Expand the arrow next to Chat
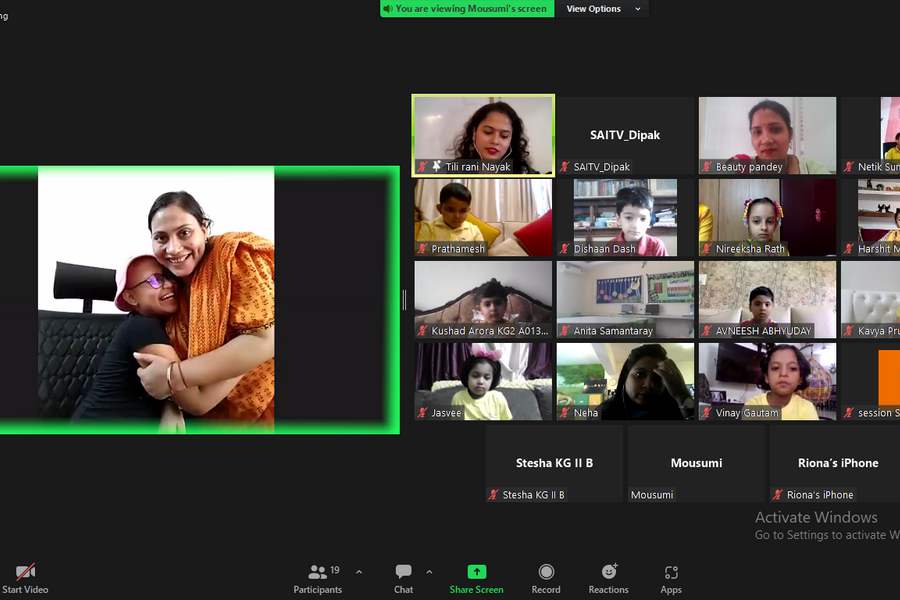 429,572
